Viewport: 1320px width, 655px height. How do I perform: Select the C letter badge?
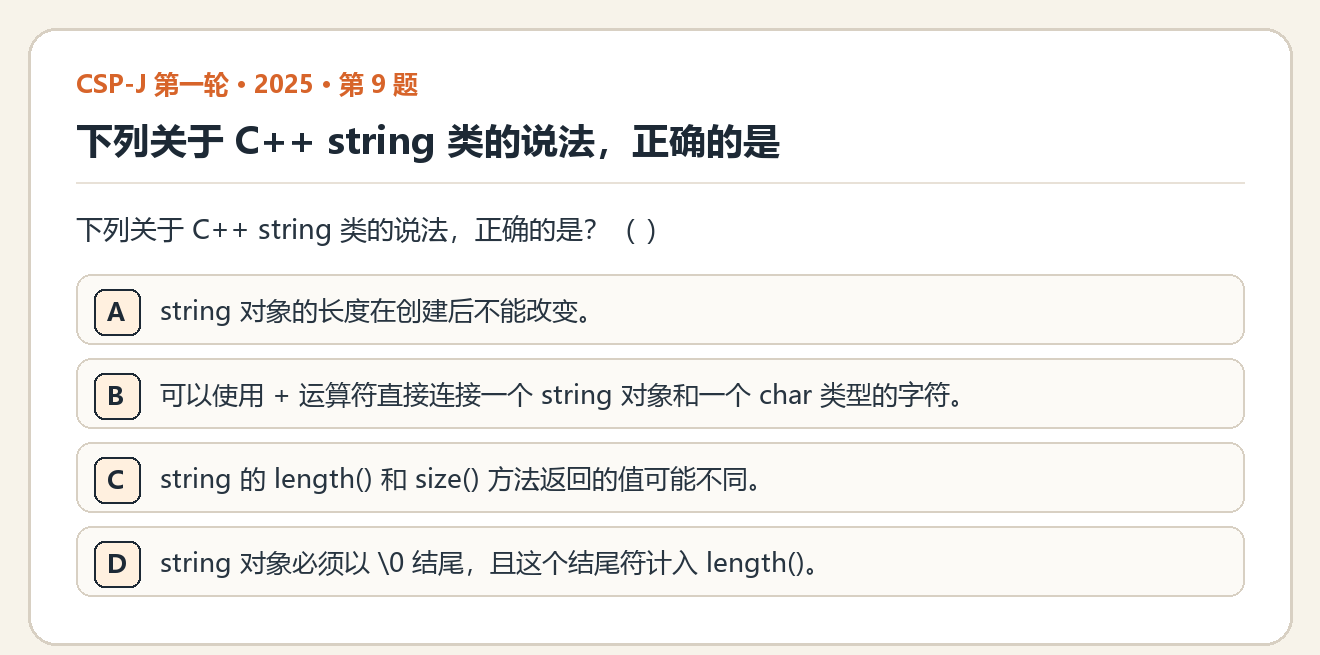pyautogui.click(x=117, y=479)
